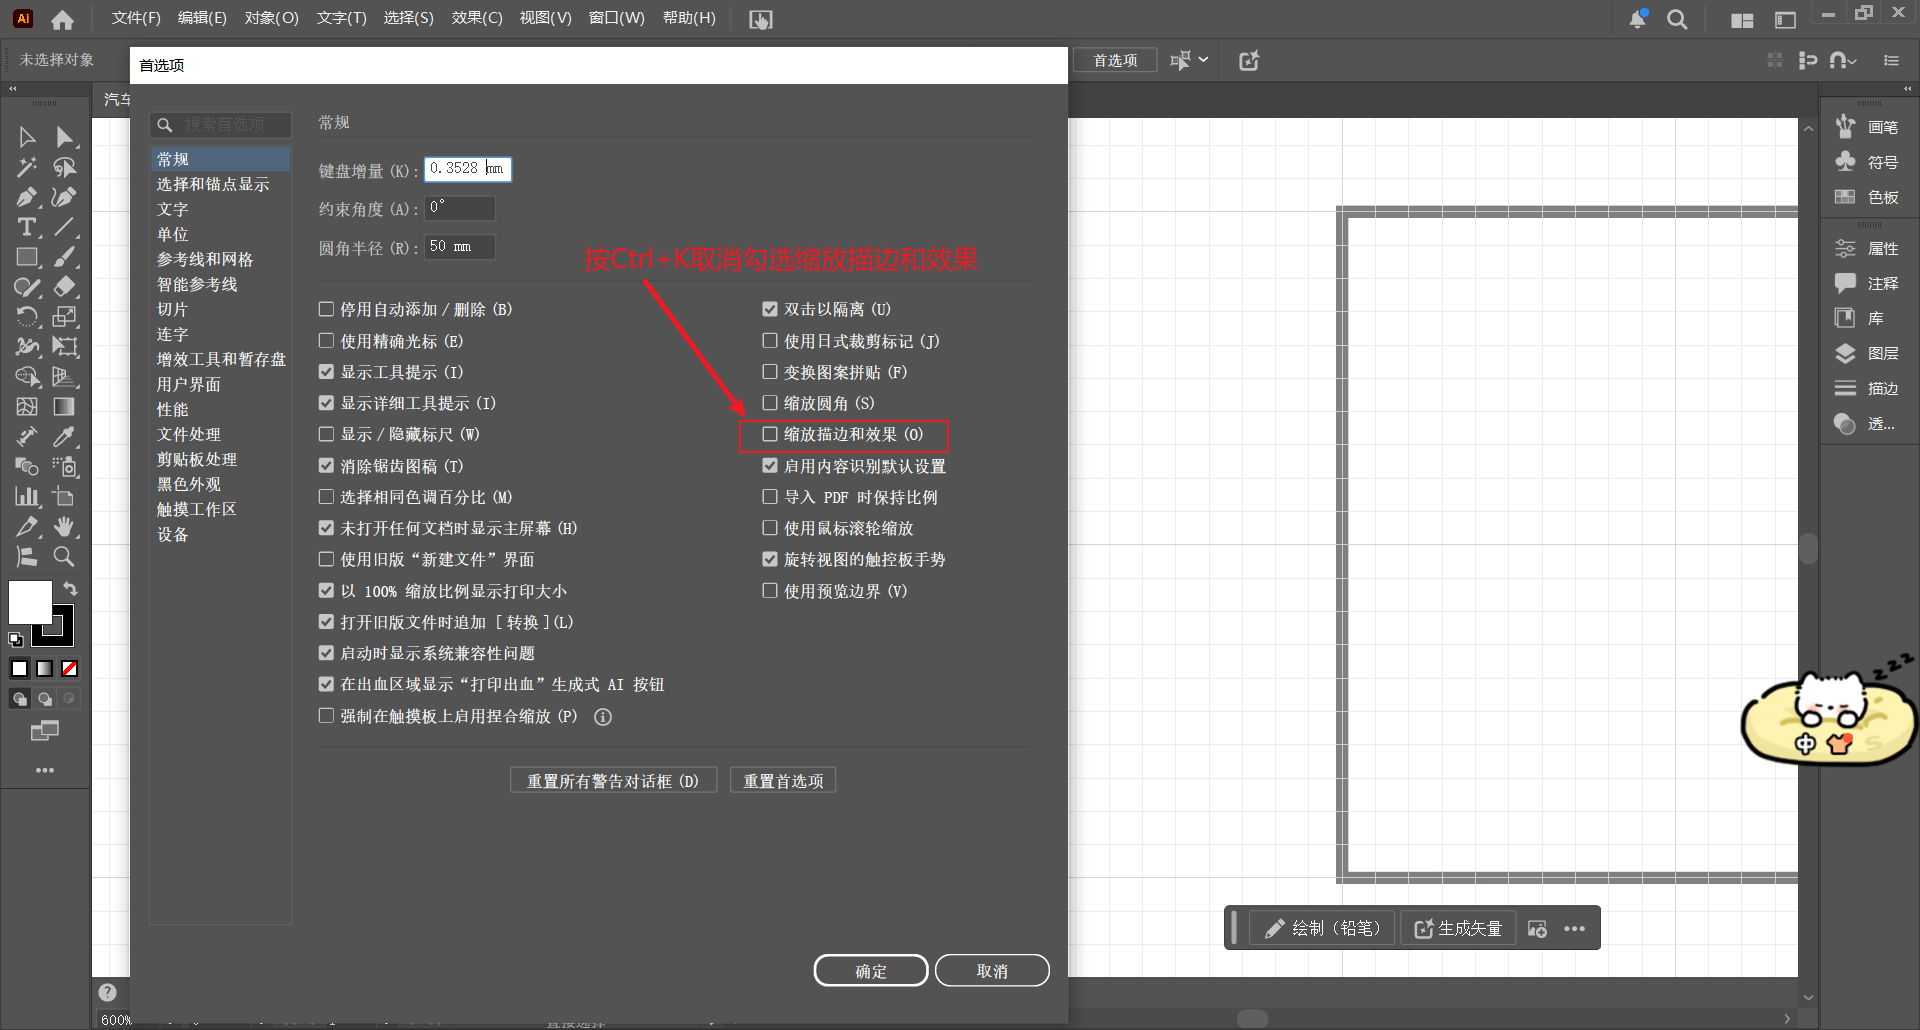The width and height of the screenshot is (1920, 1030).
Task: Pick the Eyedropper tool
Action: (x=65, y=437)
